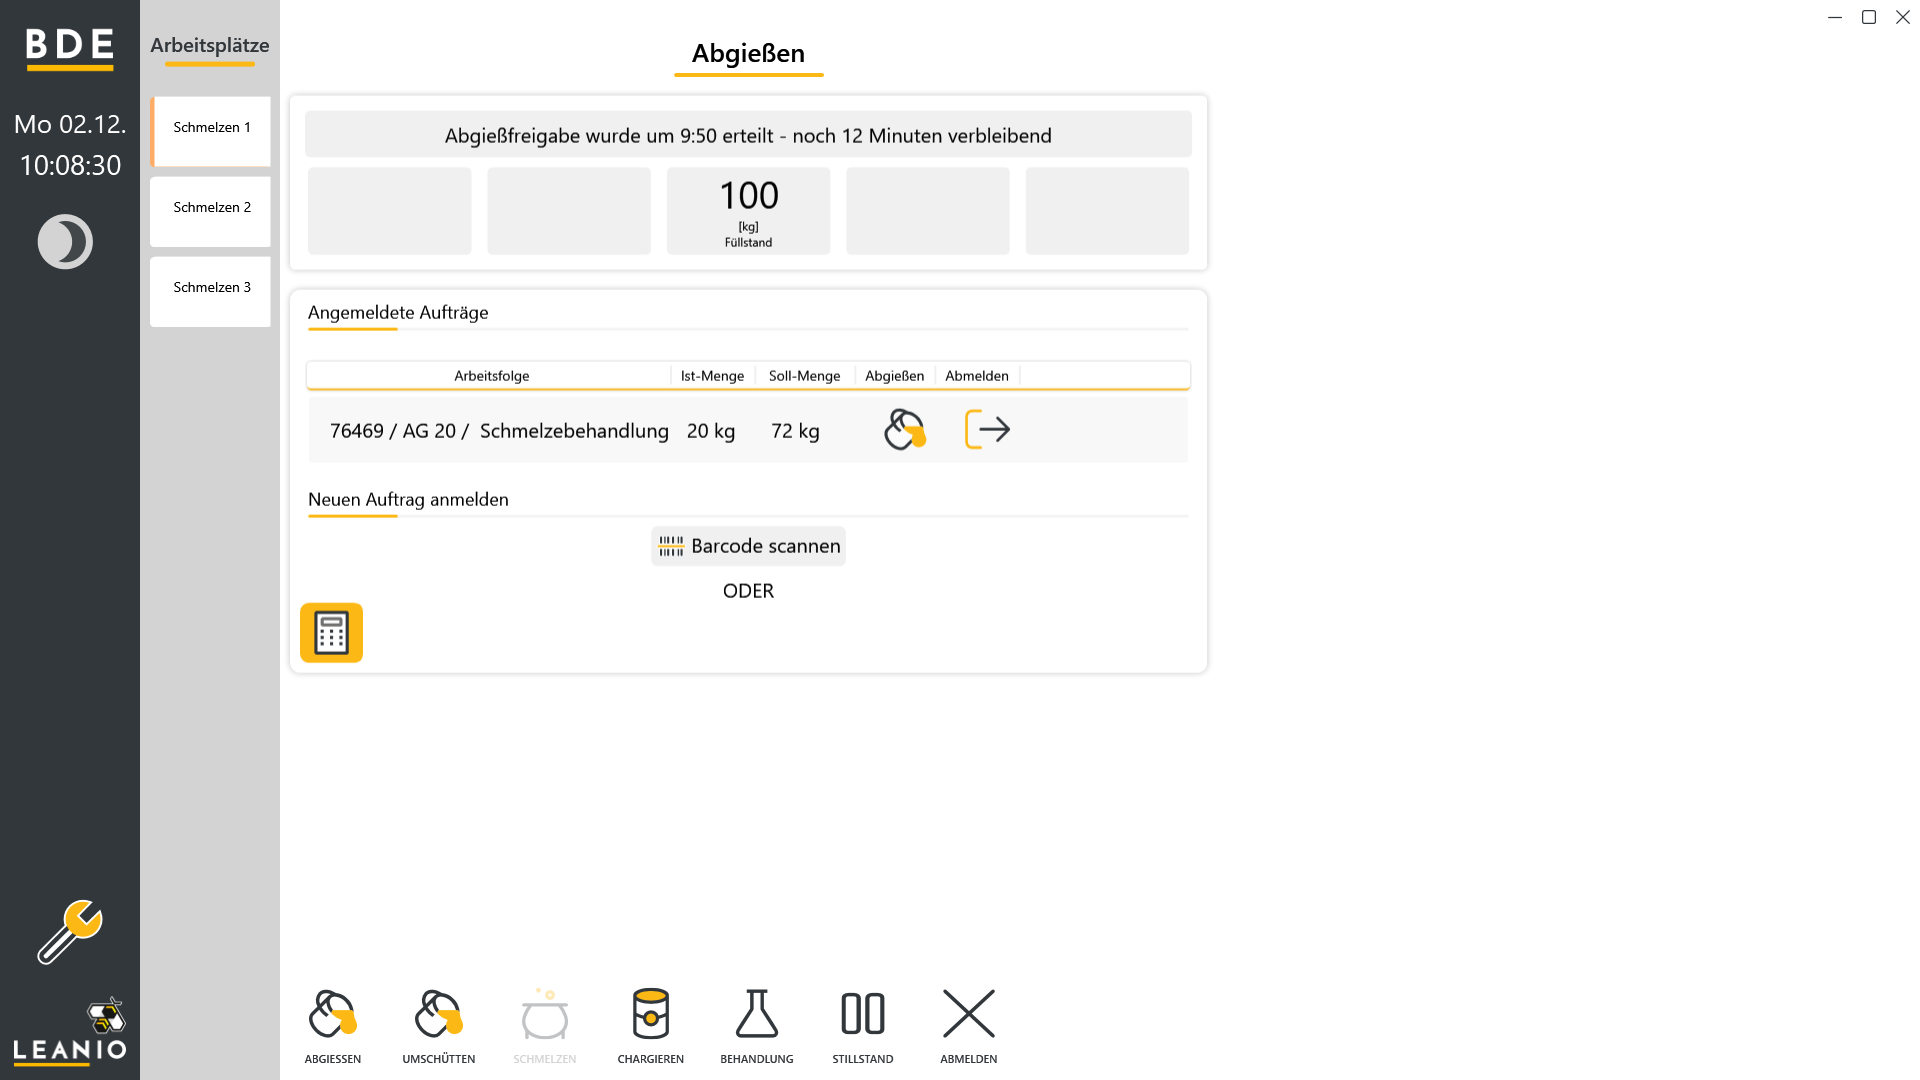Click the Ist-Menge column header

click(713, 376)
